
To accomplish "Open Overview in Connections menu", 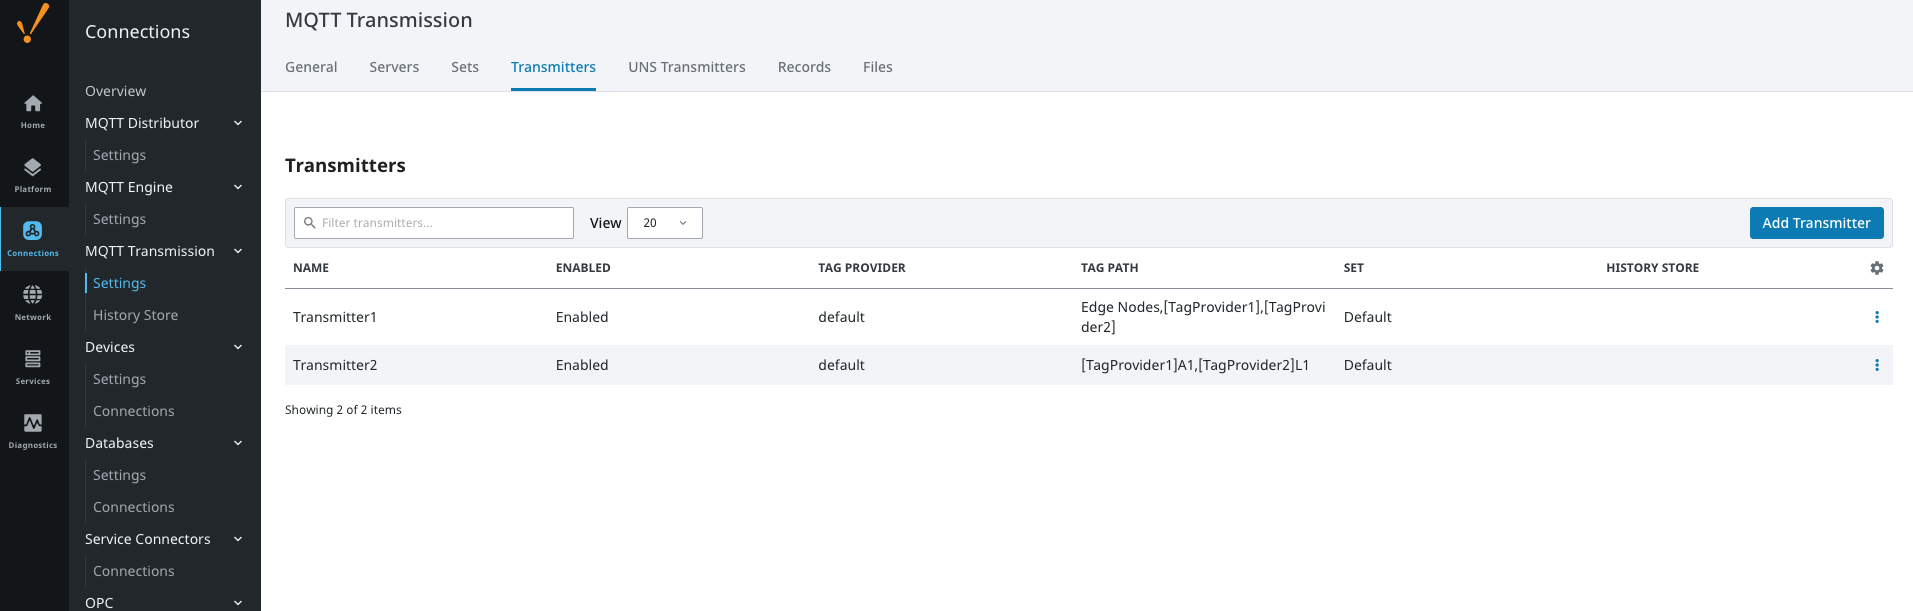I will coord(115,91).
